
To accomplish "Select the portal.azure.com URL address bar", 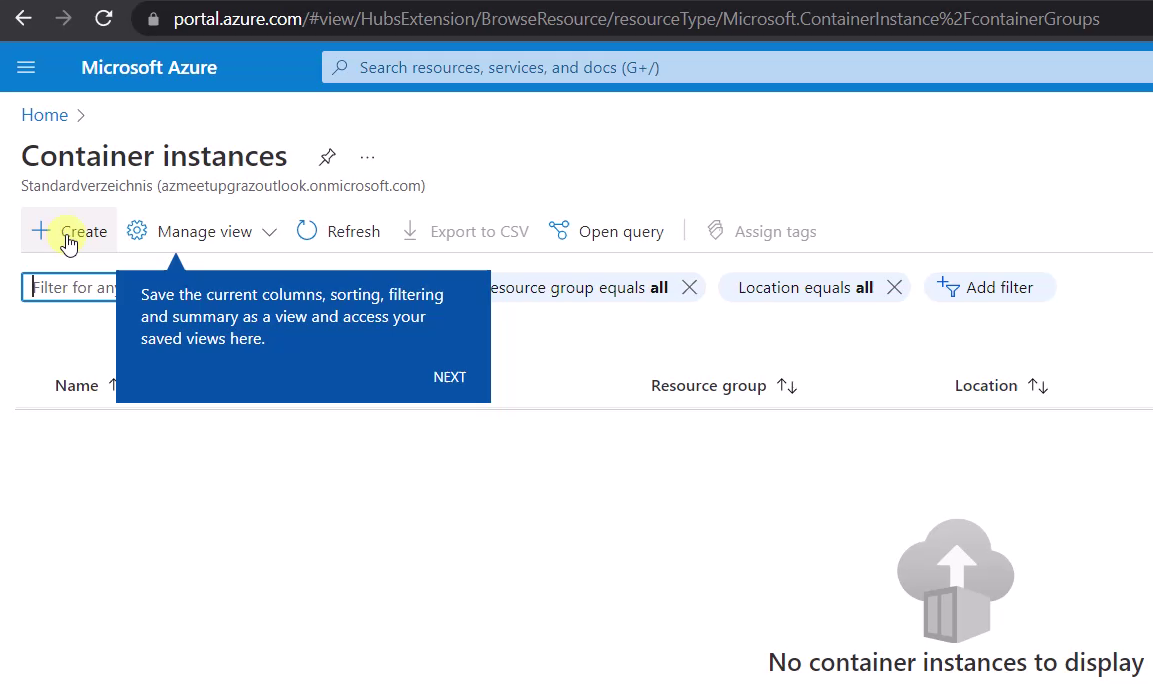I will click(x=636, y=19).
